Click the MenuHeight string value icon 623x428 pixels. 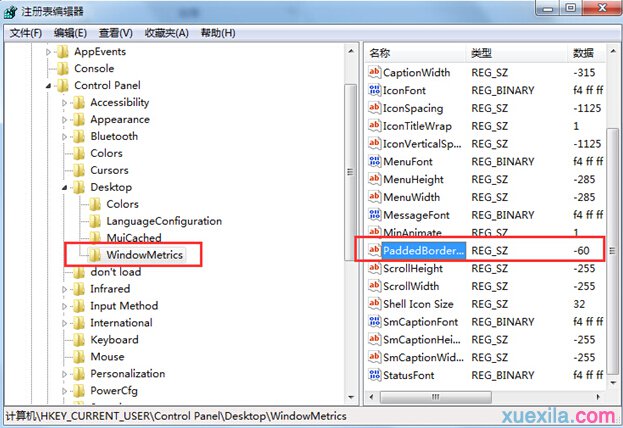coord(374,179)
